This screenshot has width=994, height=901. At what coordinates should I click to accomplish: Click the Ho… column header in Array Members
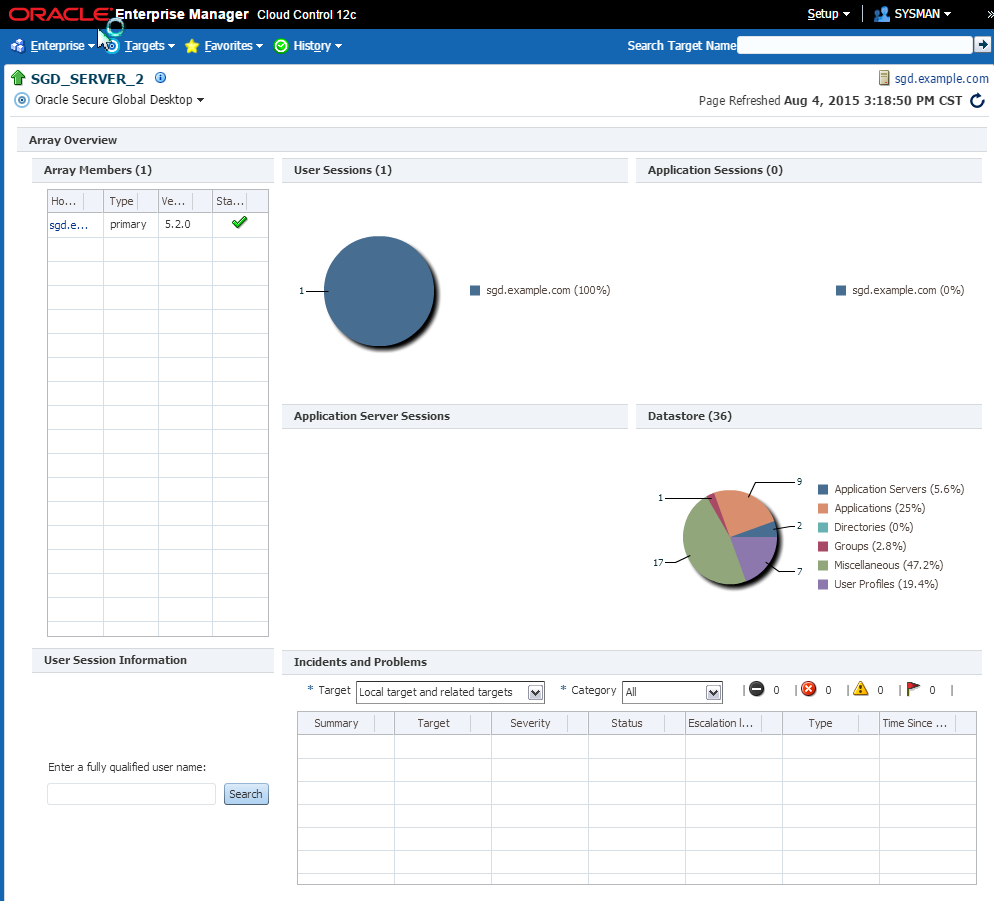click(75, 201)
